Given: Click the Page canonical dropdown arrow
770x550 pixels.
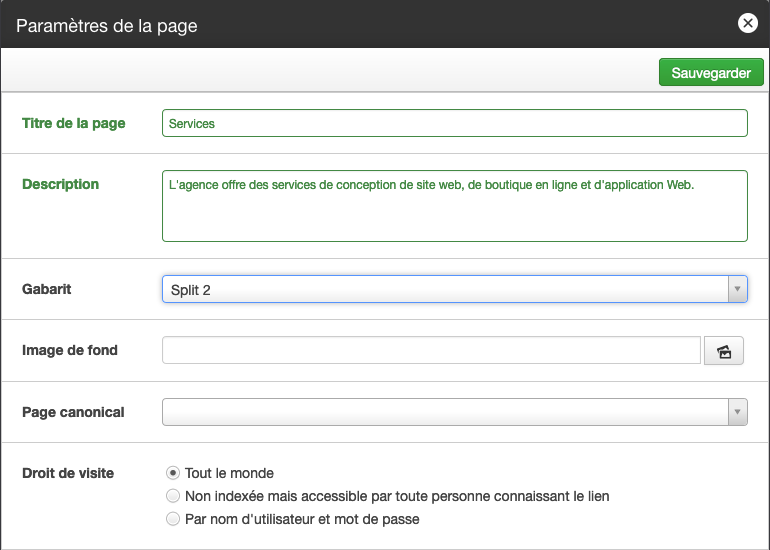Looking at the screenshot, I should point(737,412).
